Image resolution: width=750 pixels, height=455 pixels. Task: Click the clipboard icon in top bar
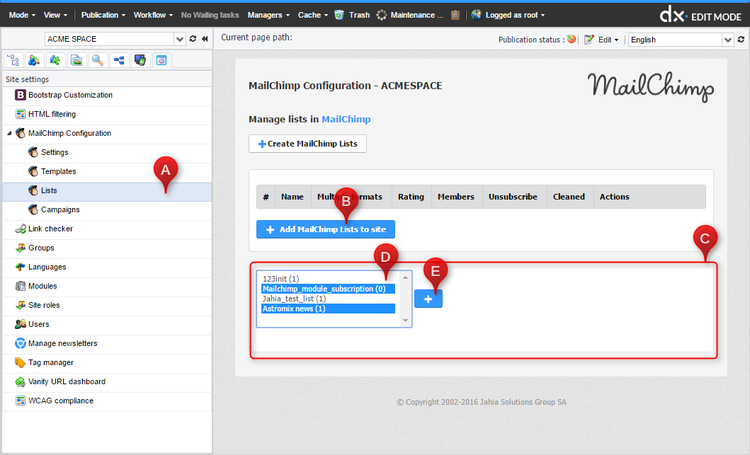(455, 15)
